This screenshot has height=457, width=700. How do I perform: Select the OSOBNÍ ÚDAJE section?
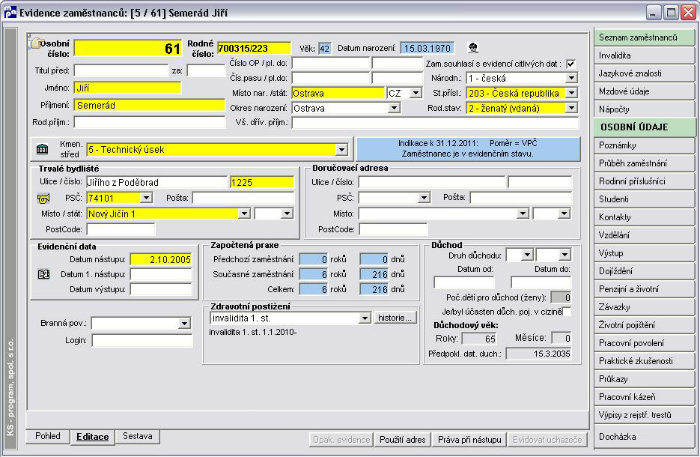[x=644, y=127]
